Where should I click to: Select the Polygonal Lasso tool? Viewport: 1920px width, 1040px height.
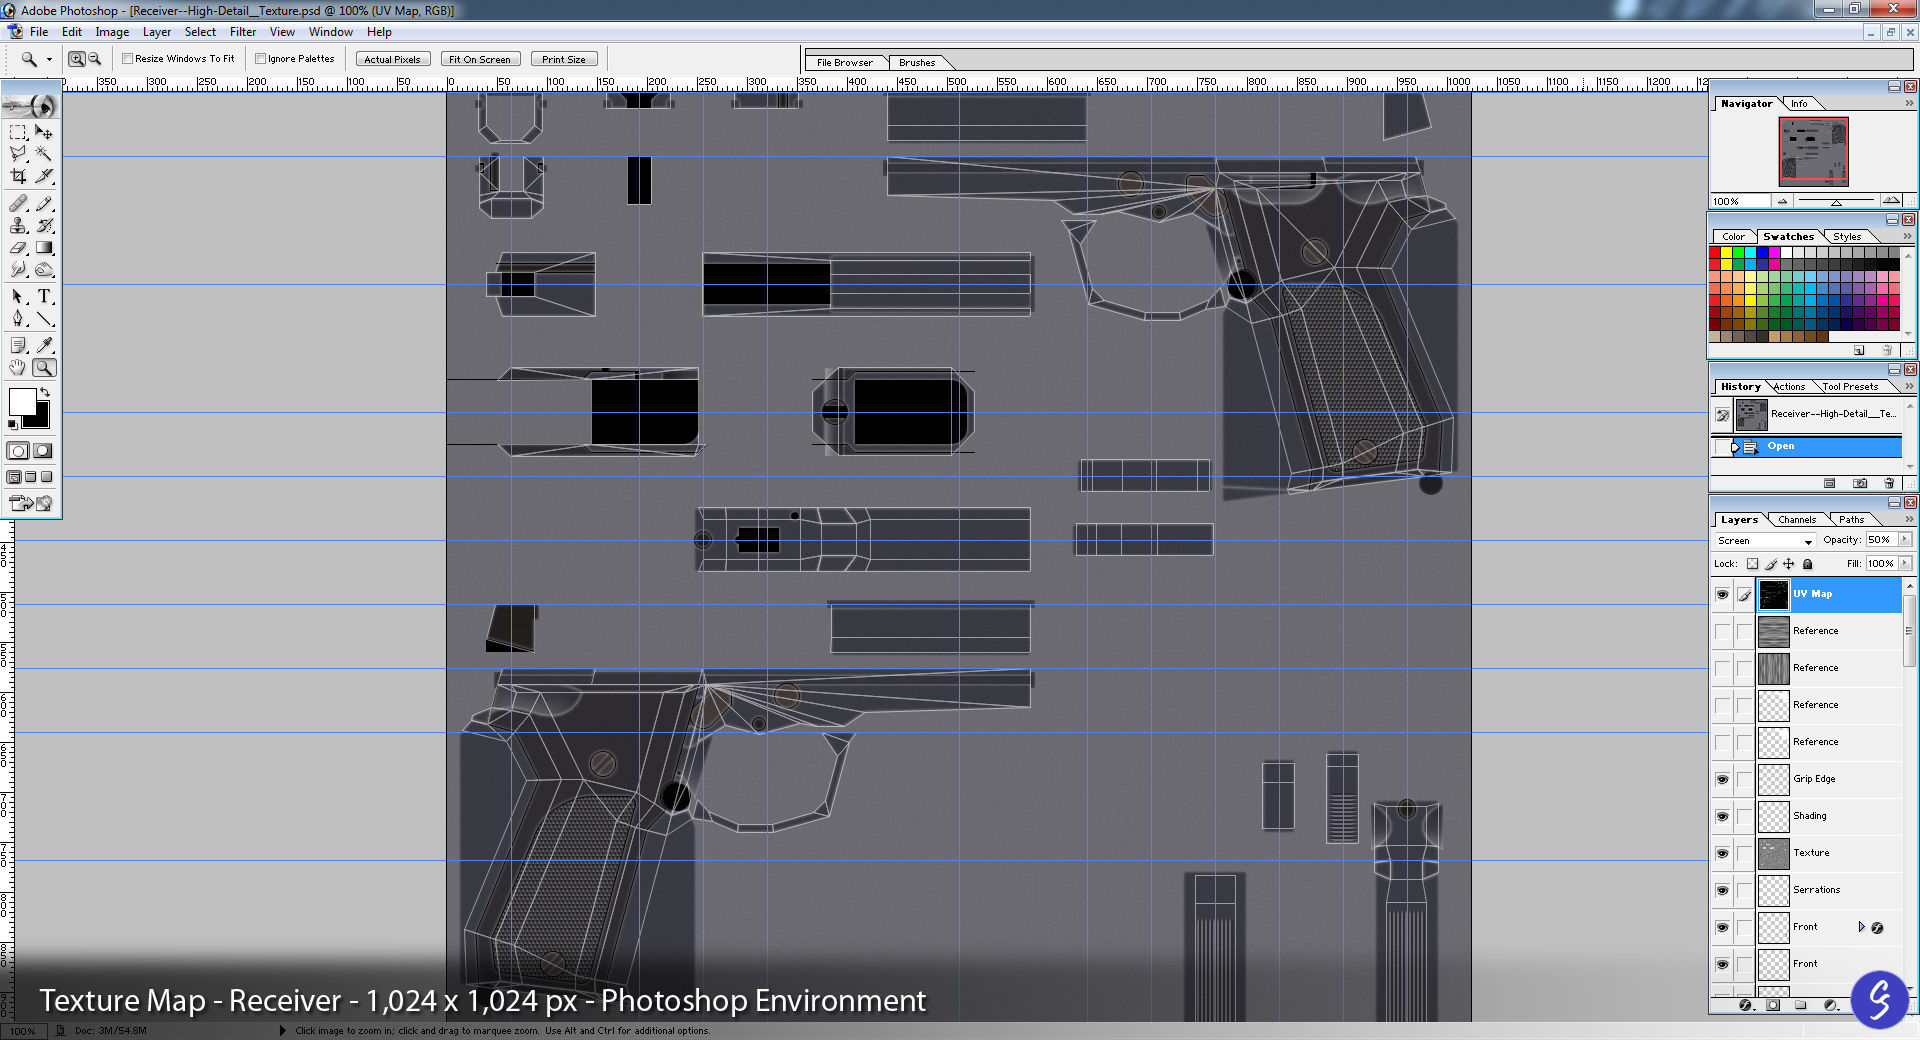pyautogui.click(x=18, y=154)
